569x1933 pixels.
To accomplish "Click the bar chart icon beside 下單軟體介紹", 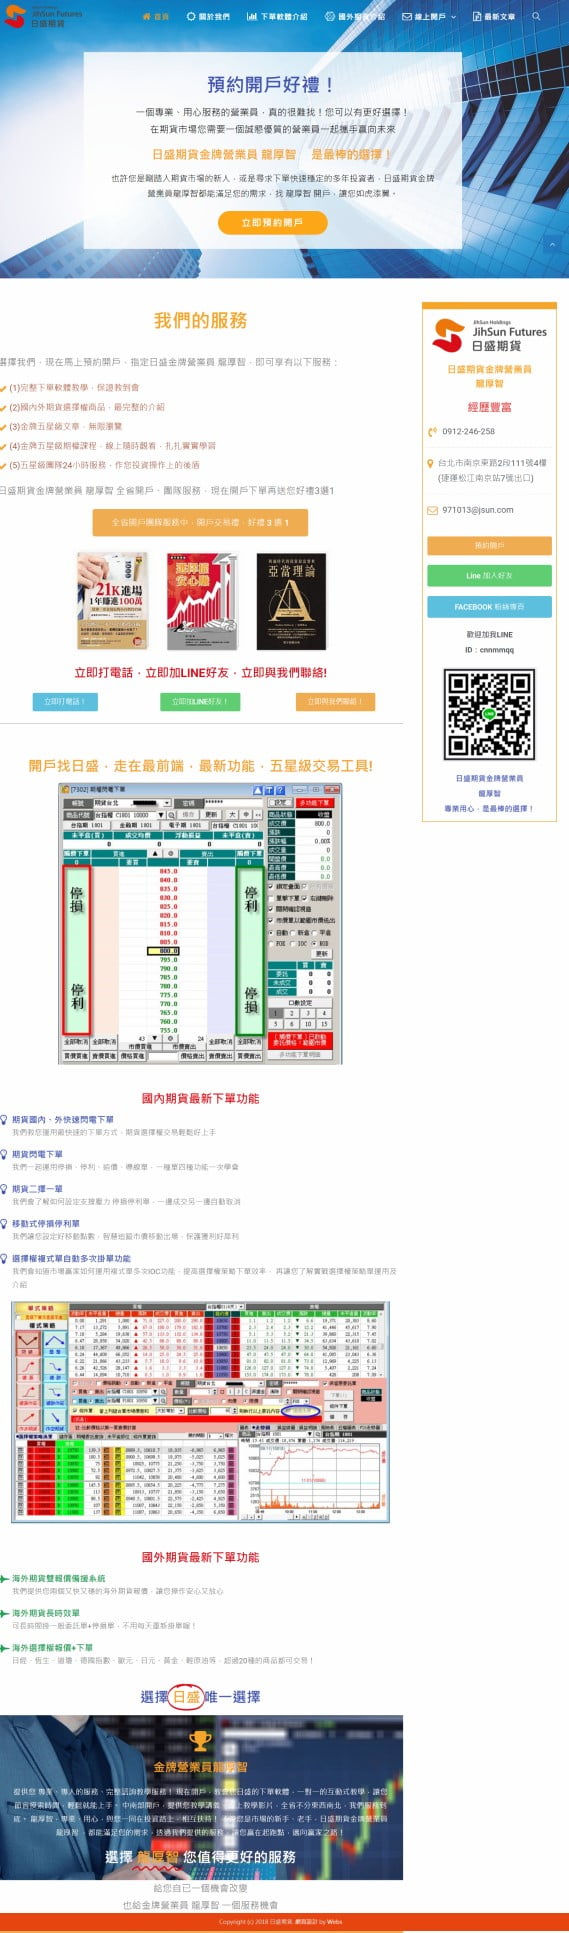I will [x=252, y=16].
